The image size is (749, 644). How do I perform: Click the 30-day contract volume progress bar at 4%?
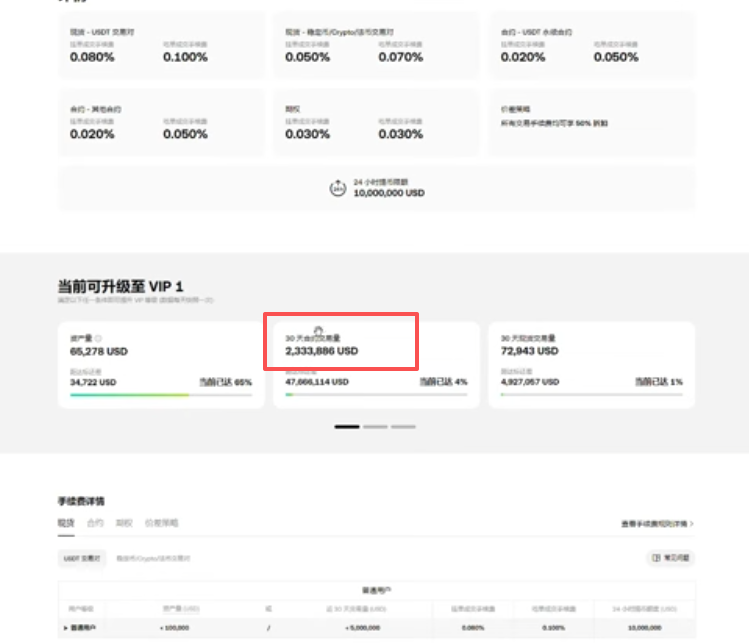click(x=376, y=395)
